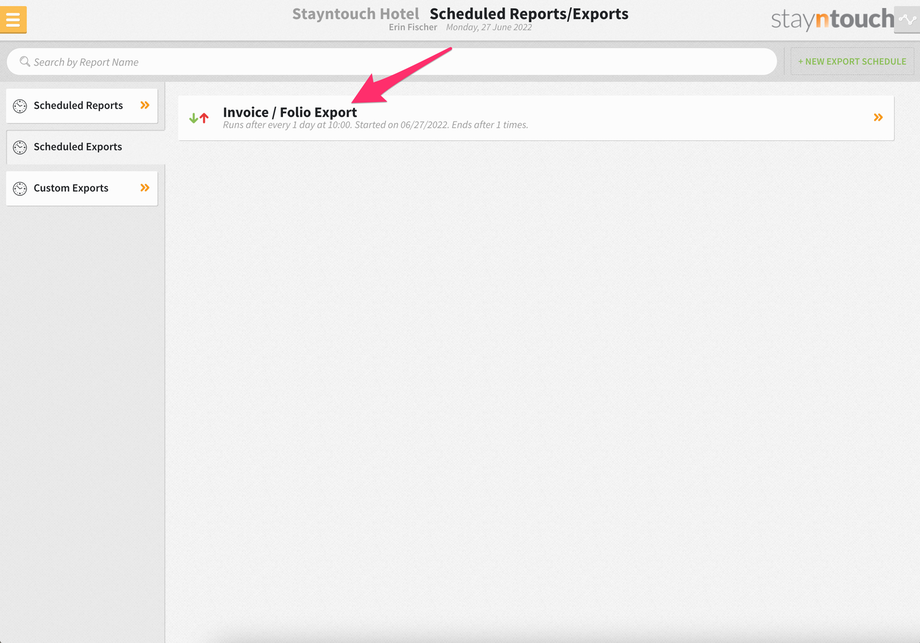Switch to Custom Exports tab
Viewport: 920px width, 643px height.
82,188
